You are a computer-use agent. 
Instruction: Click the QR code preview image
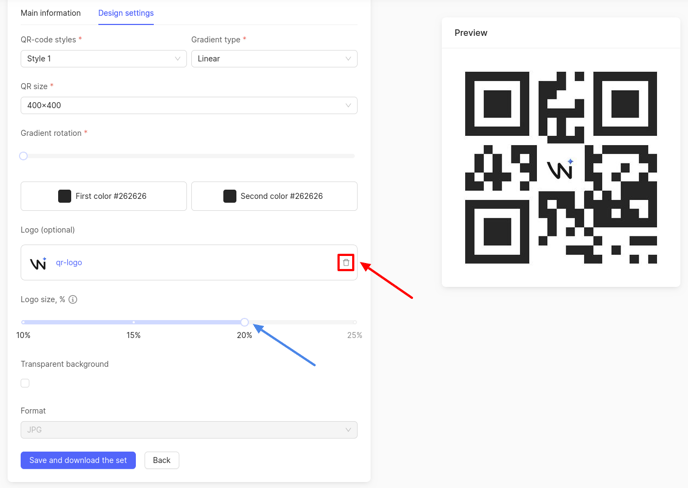tap(560, 167)
